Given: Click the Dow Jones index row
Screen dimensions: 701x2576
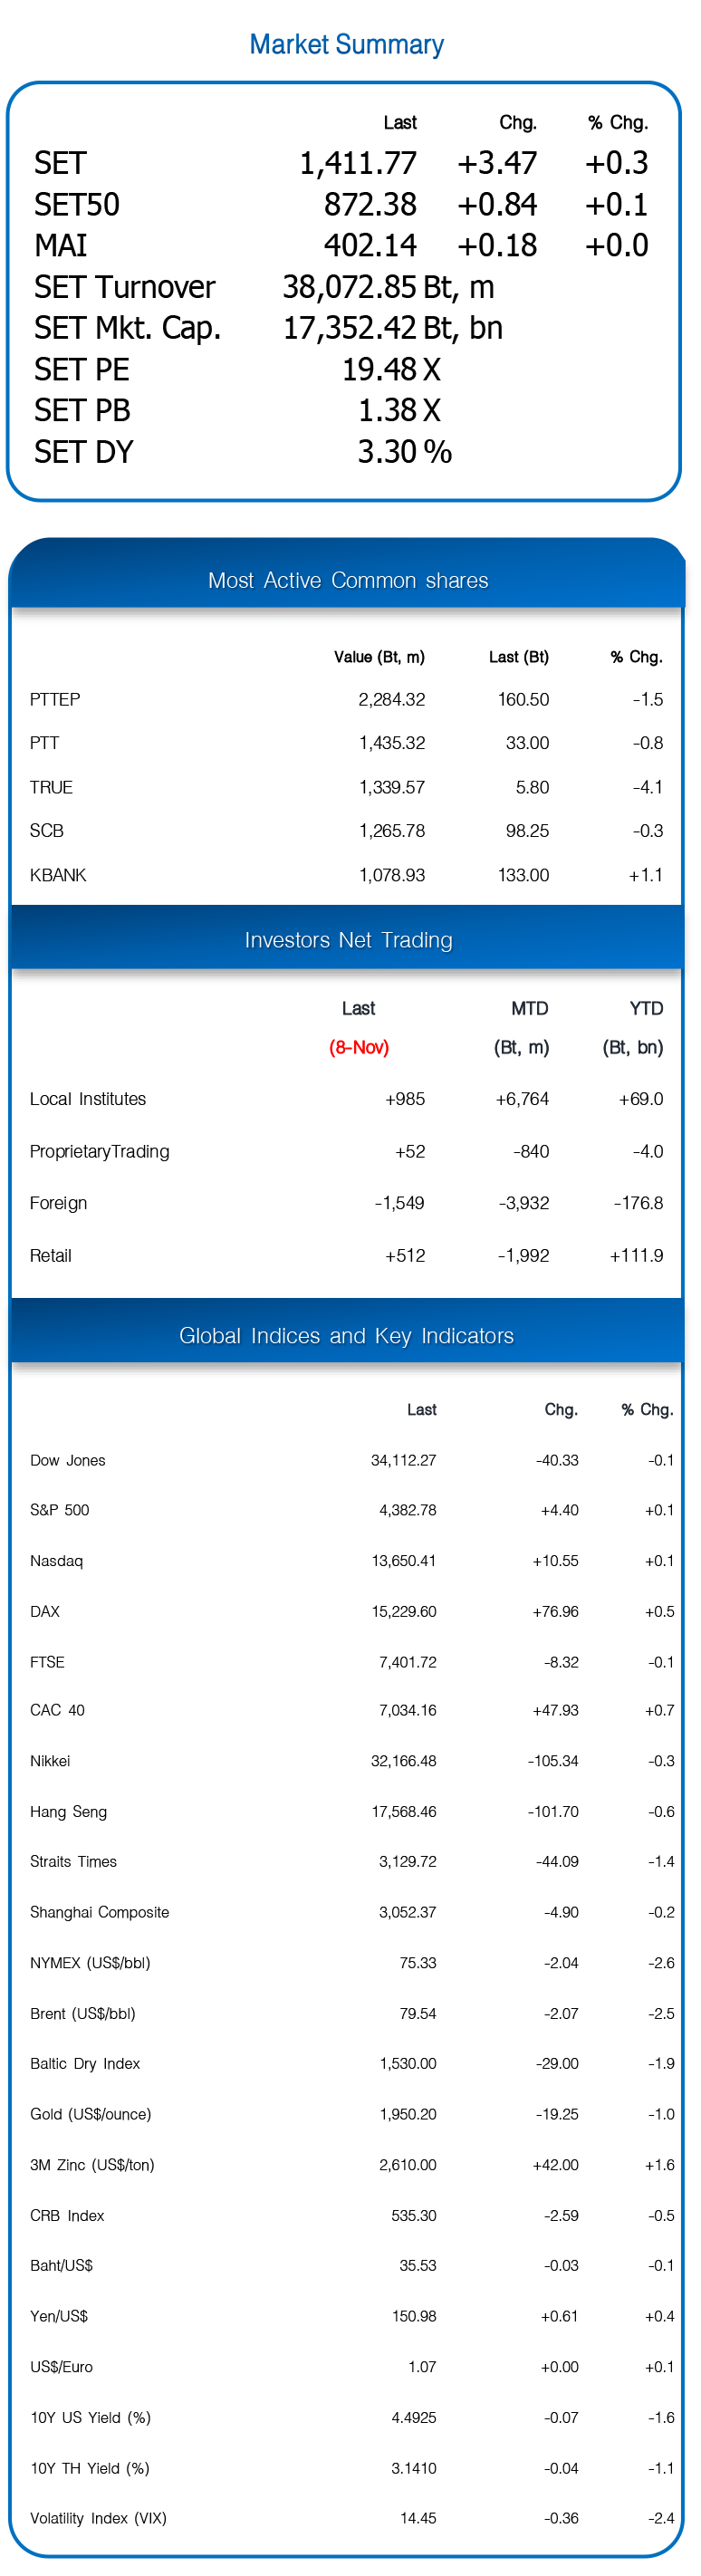Looking at the screenshot, I should pos(351,1461).
